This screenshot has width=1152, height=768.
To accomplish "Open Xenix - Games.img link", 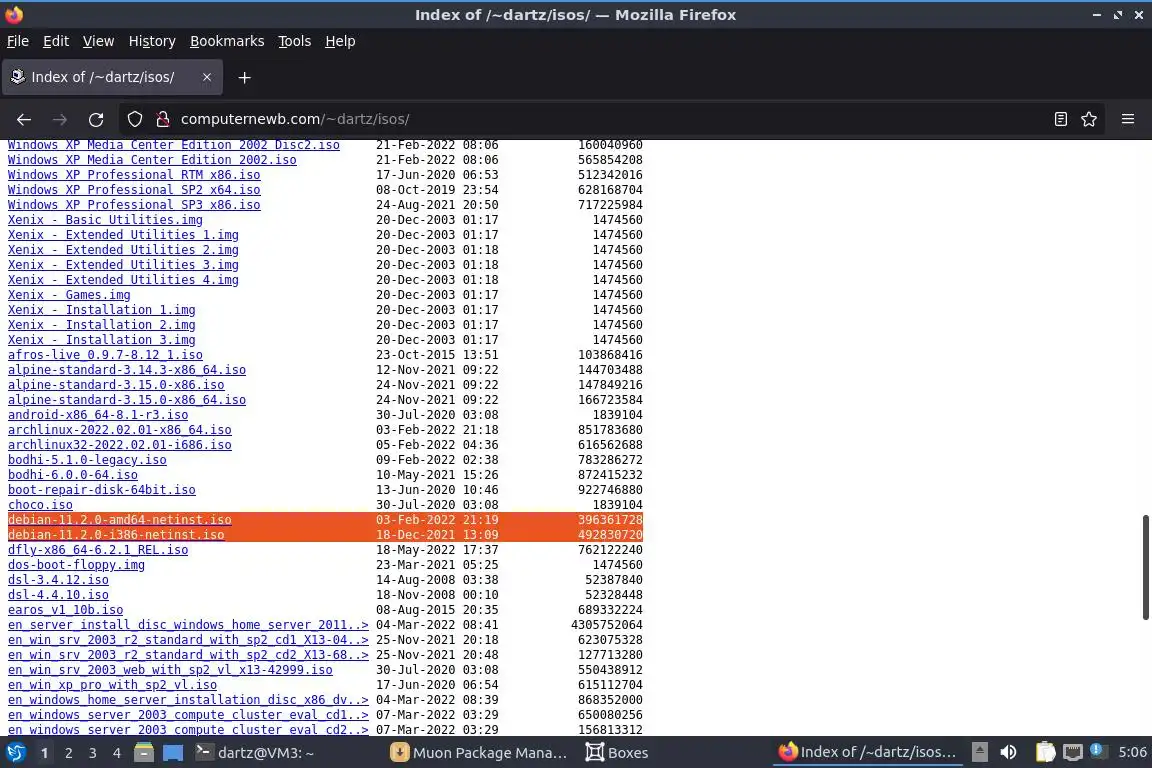I will tap(69, 295).
